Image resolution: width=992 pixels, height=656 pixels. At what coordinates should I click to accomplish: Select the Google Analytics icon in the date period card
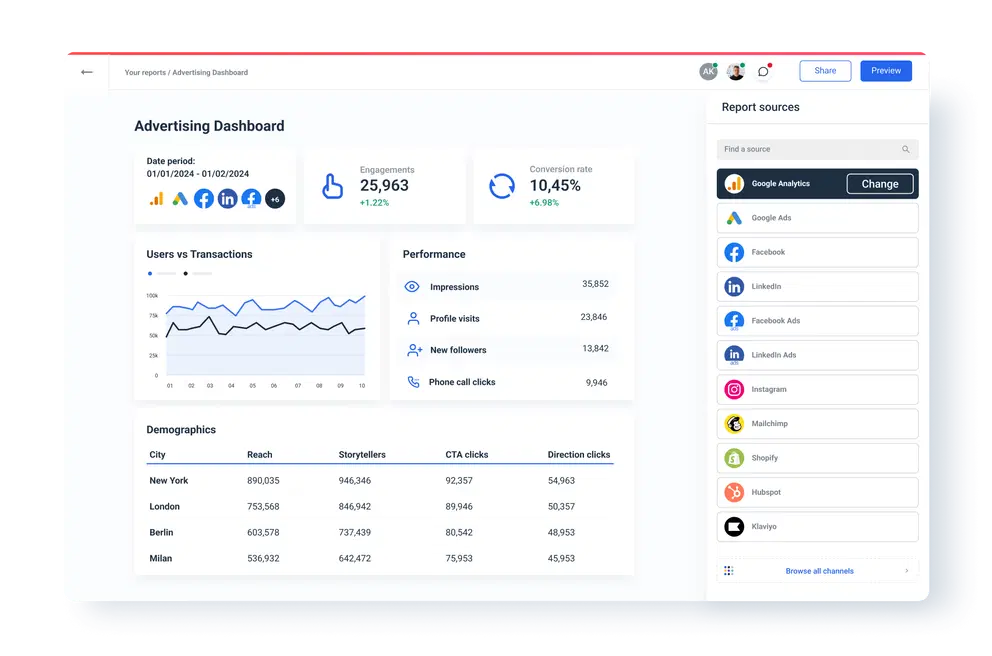pyautogui.click(x=157, y=199)
